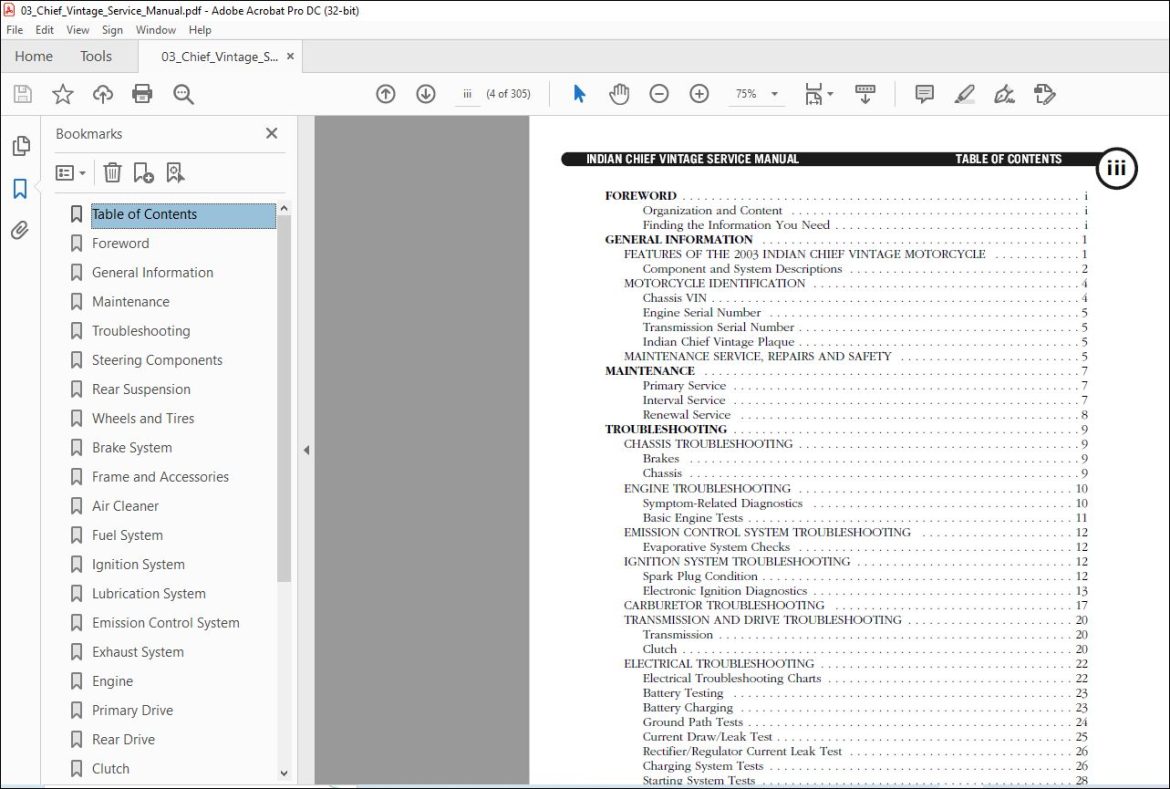Print the document with the printer icon
1170x789 pixels.
coord(142,94)
